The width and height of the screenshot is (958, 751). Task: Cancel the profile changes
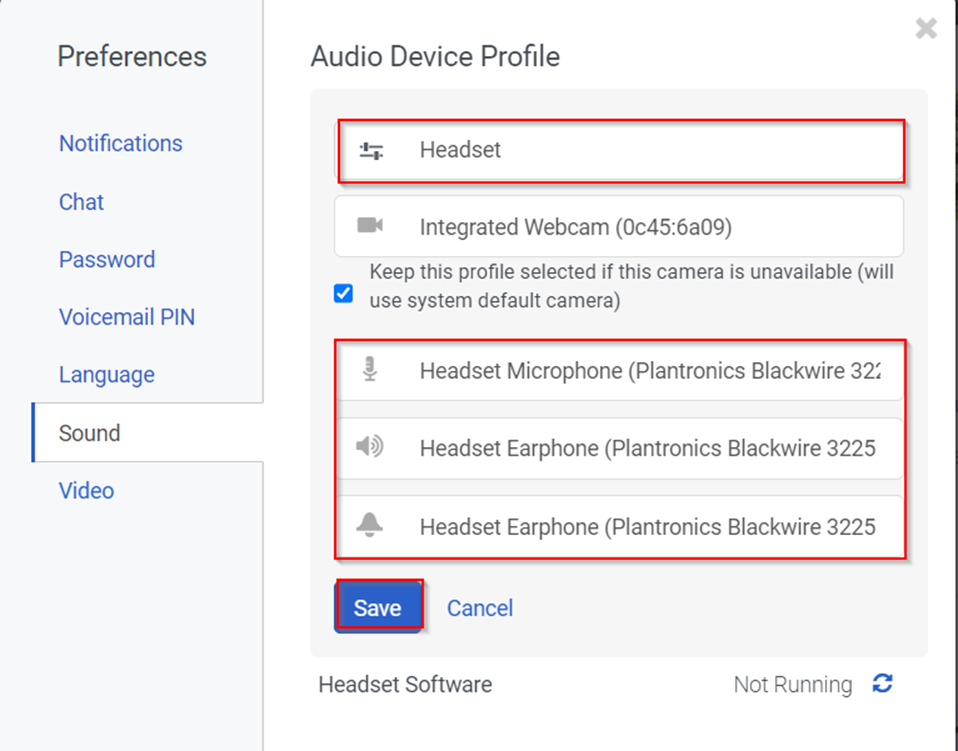480,608
